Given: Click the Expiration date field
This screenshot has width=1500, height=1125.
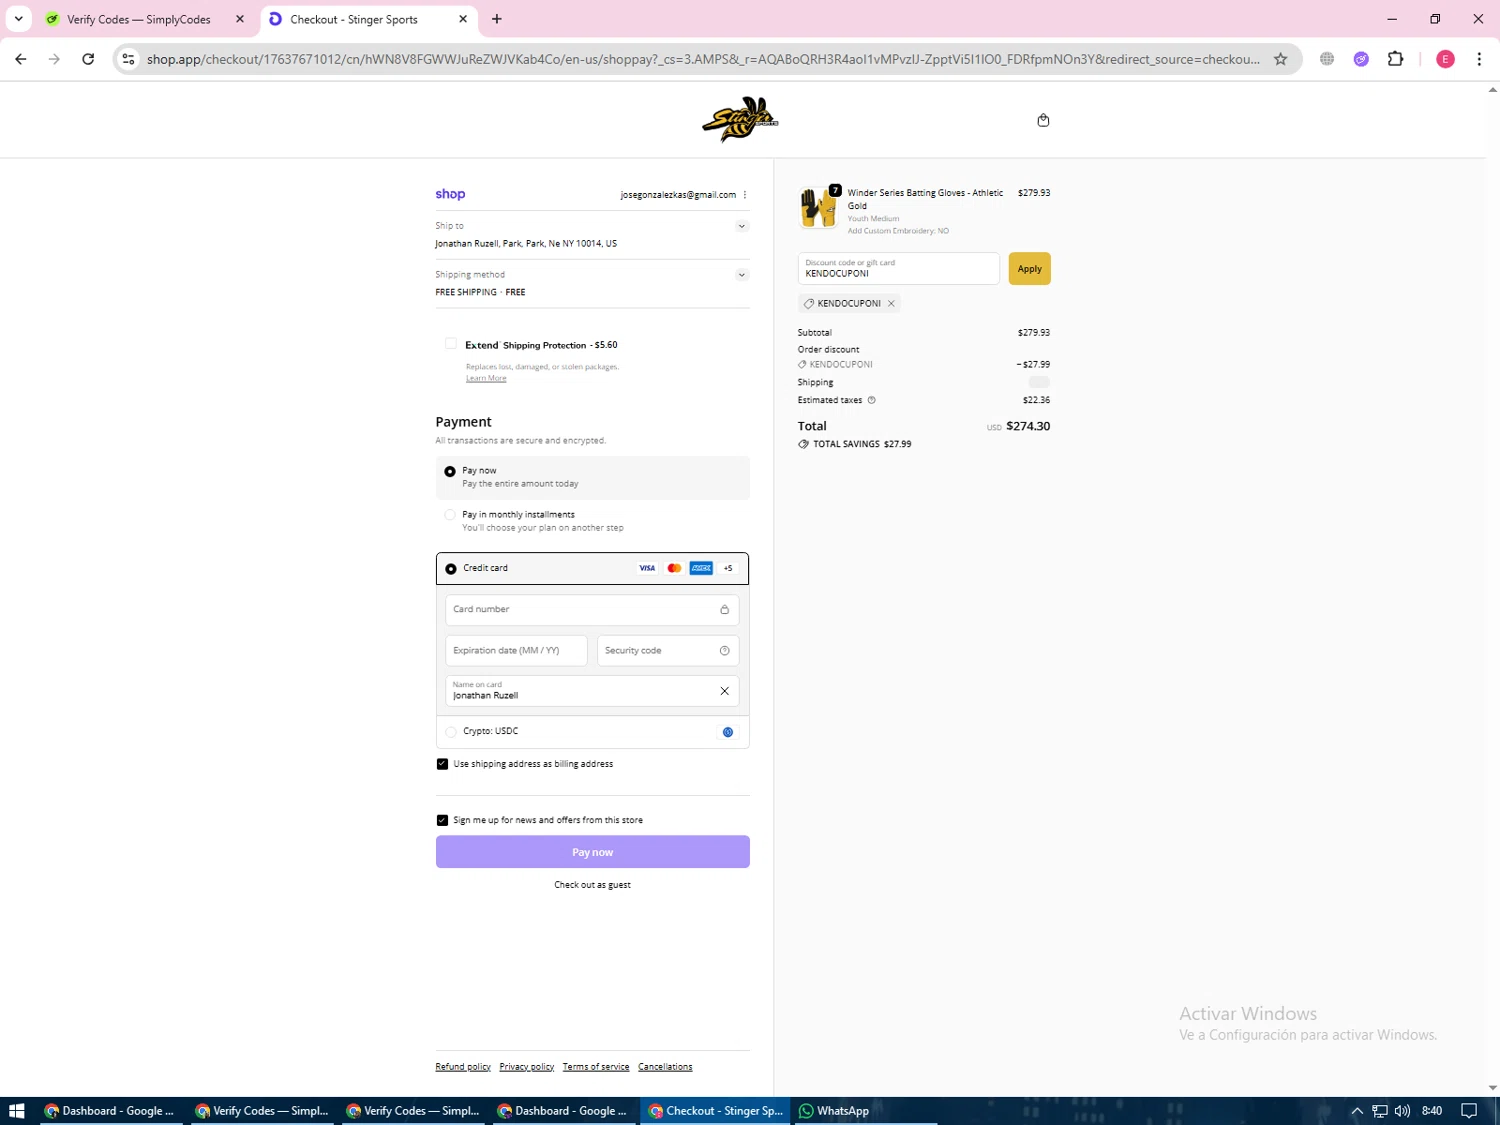Looking at the screenshot, I should pos(516,651).
